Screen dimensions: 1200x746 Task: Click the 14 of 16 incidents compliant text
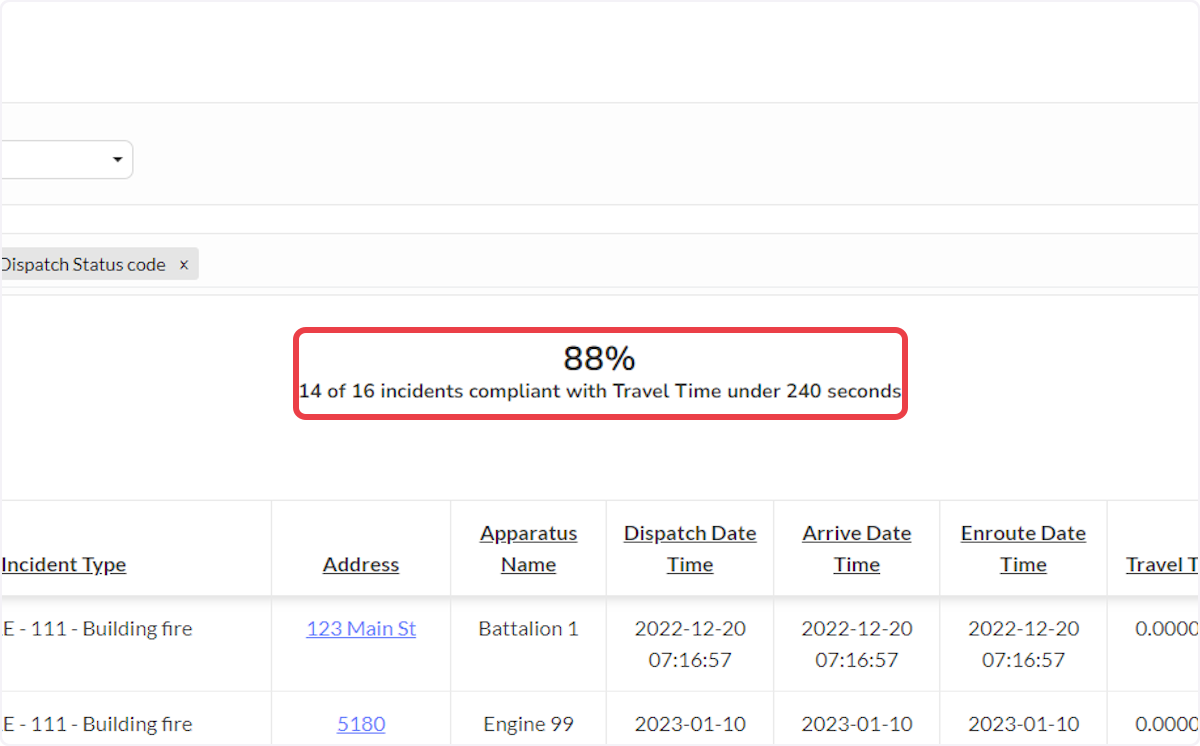click(600, 391)
